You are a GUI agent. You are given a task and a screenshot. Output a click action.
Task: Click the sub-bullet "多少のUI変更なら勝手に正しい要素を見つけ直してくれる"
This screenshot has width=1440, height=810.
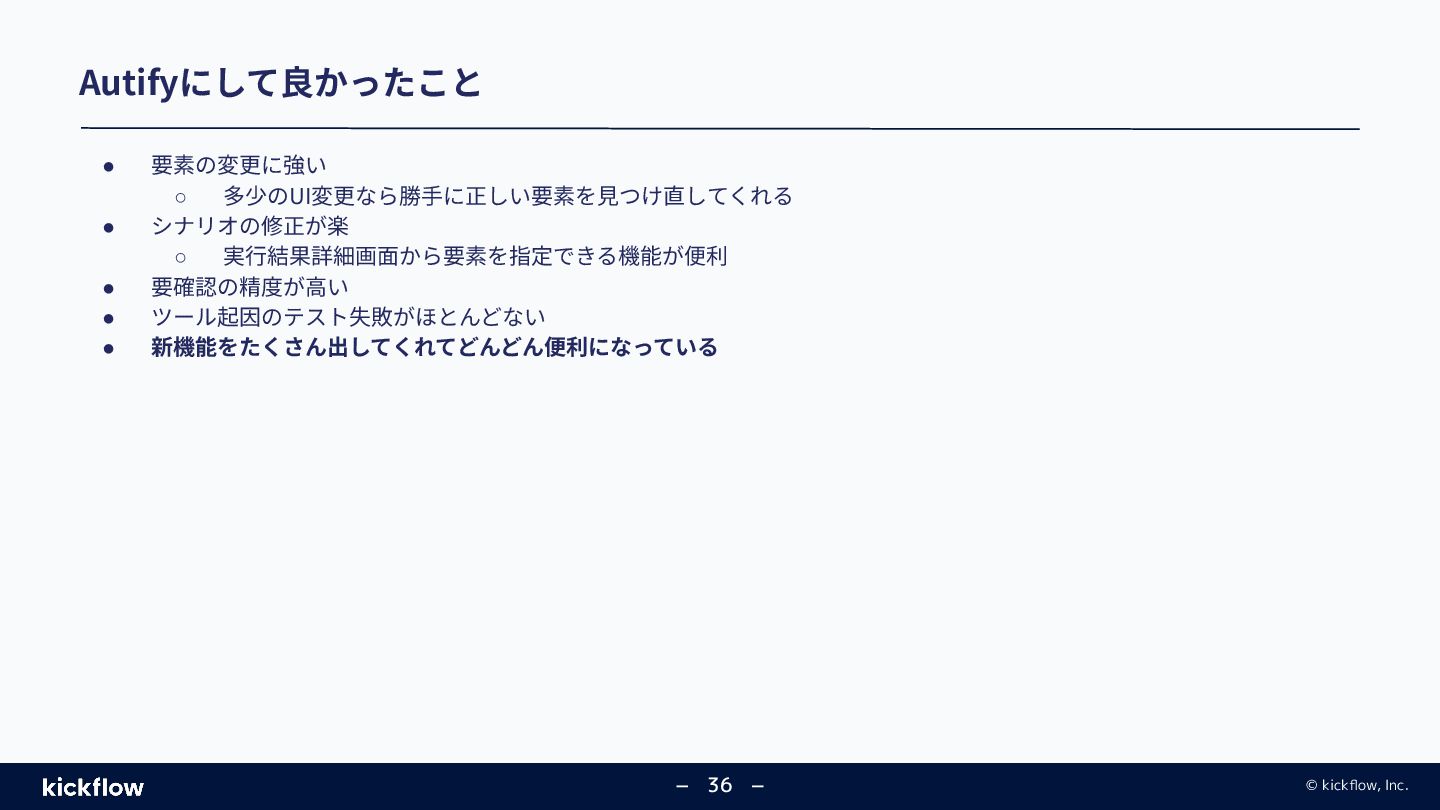[x=507, y=195]
